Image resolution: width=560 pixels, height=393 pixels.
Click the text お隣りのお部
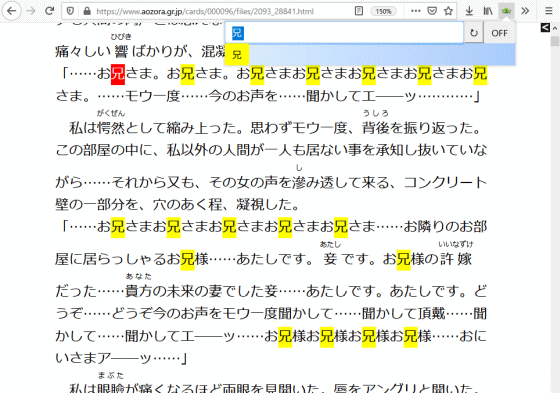pyautogui.click(x=445, y=226)
